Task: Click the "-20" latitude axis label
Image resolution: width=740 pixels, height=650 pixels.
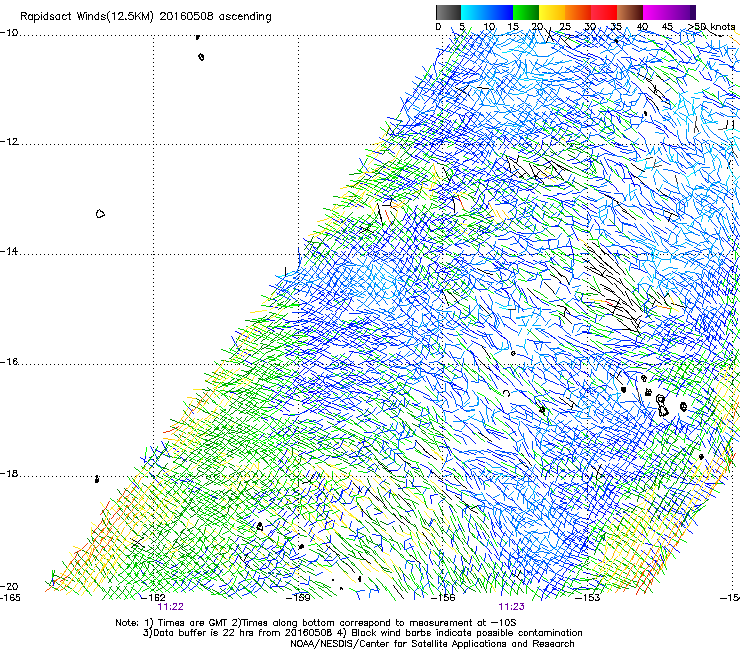Action: point(9,587)
